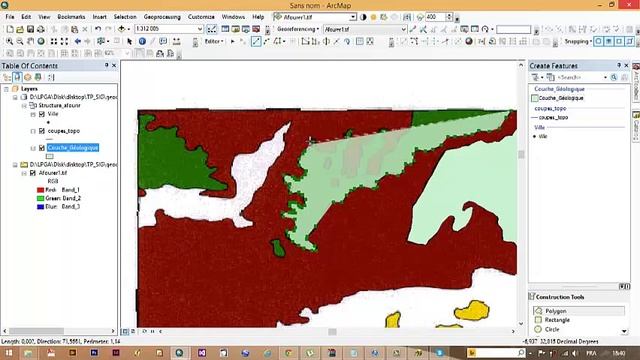Select the coupes_topo feature template

coord(549,118)
